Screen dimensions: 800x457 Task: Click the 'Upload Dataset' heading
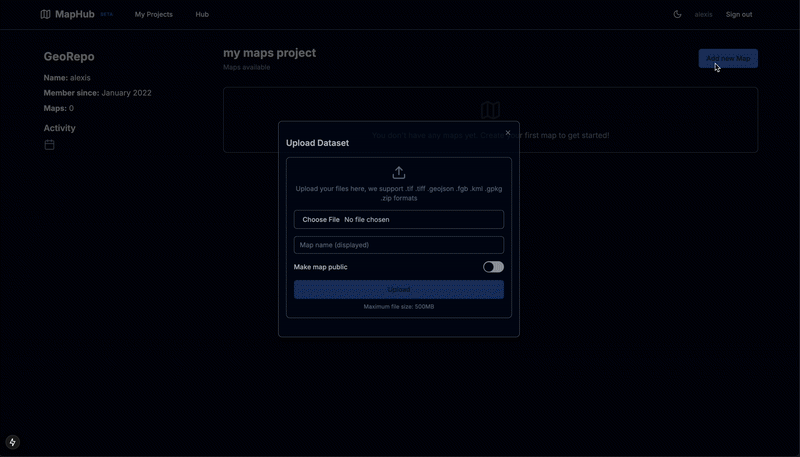point(317,143)
